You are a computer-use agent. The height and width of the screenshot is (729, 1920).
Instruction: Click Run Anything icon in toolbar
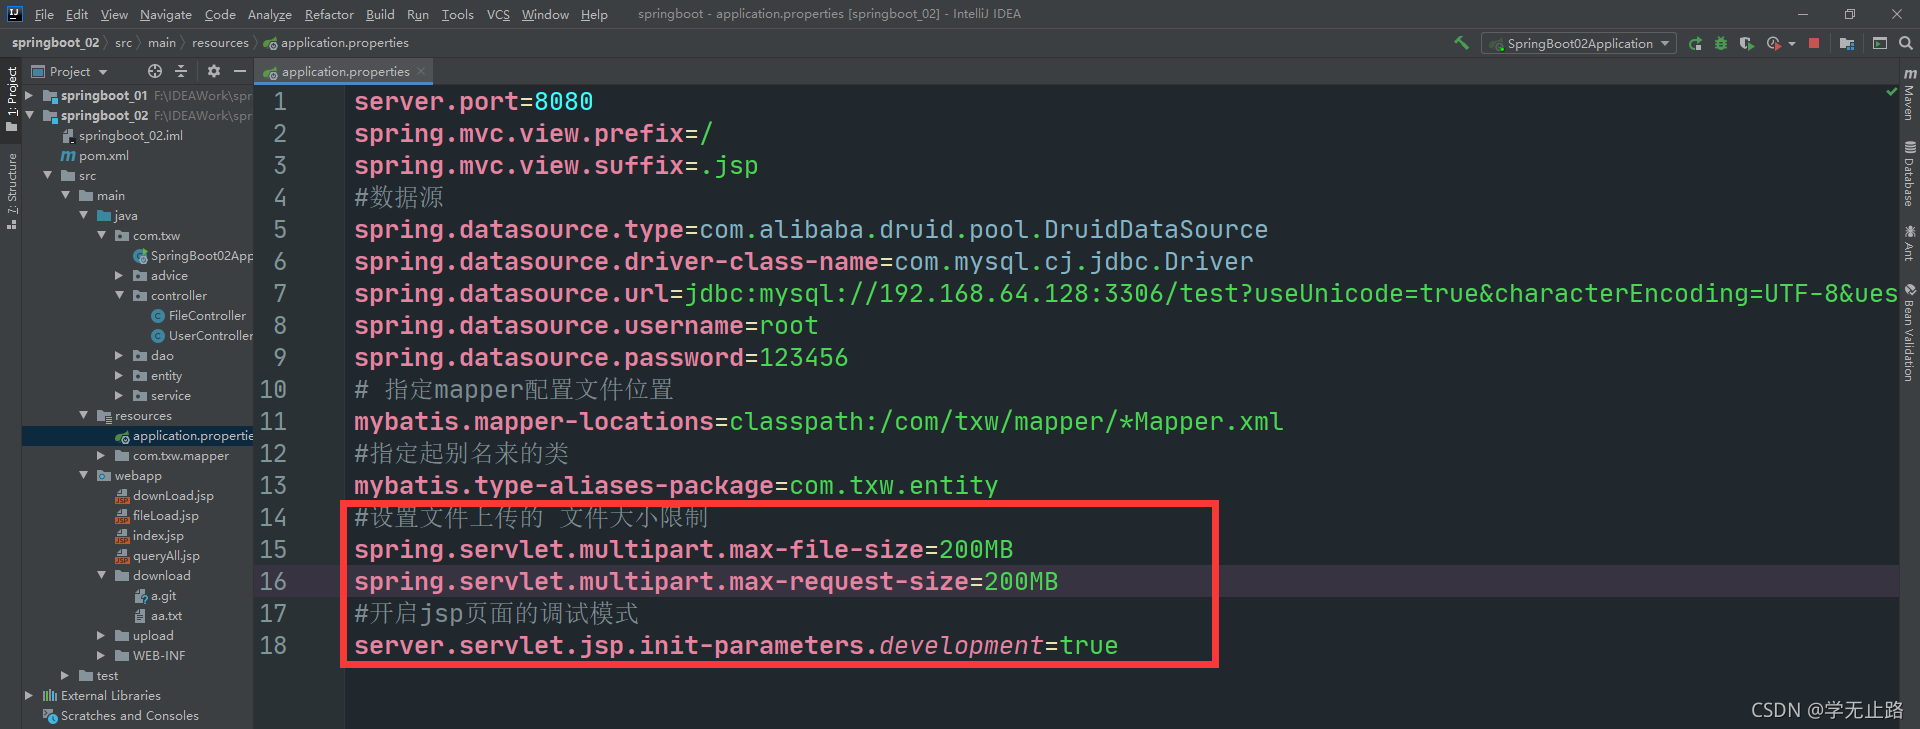pyautogui.click(x=1880, y=43)
